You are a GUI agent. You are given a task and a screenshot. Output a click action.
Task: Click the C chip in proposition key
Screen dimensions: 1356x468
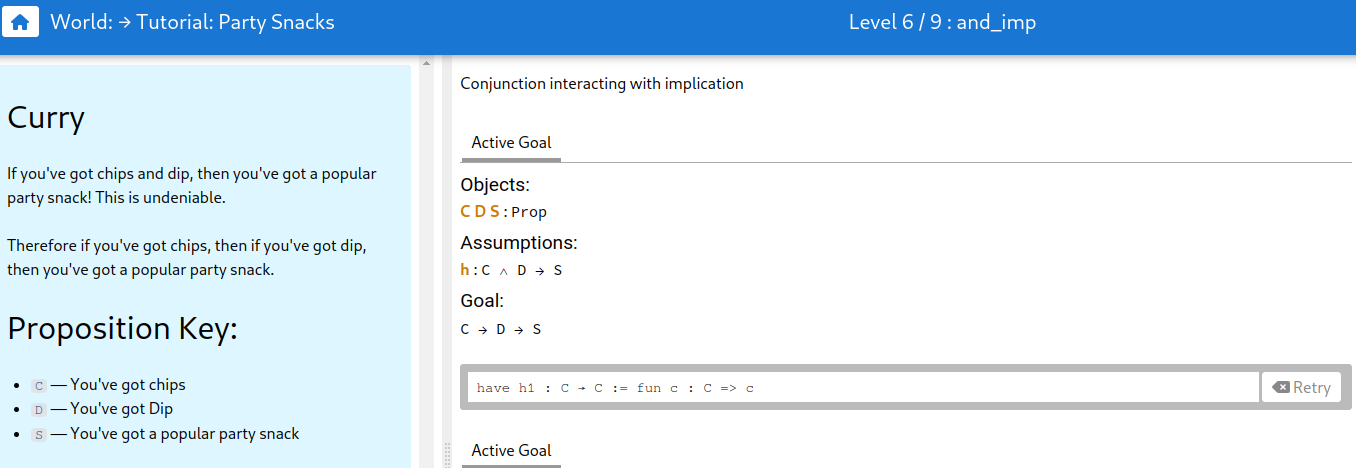[39, 385]
